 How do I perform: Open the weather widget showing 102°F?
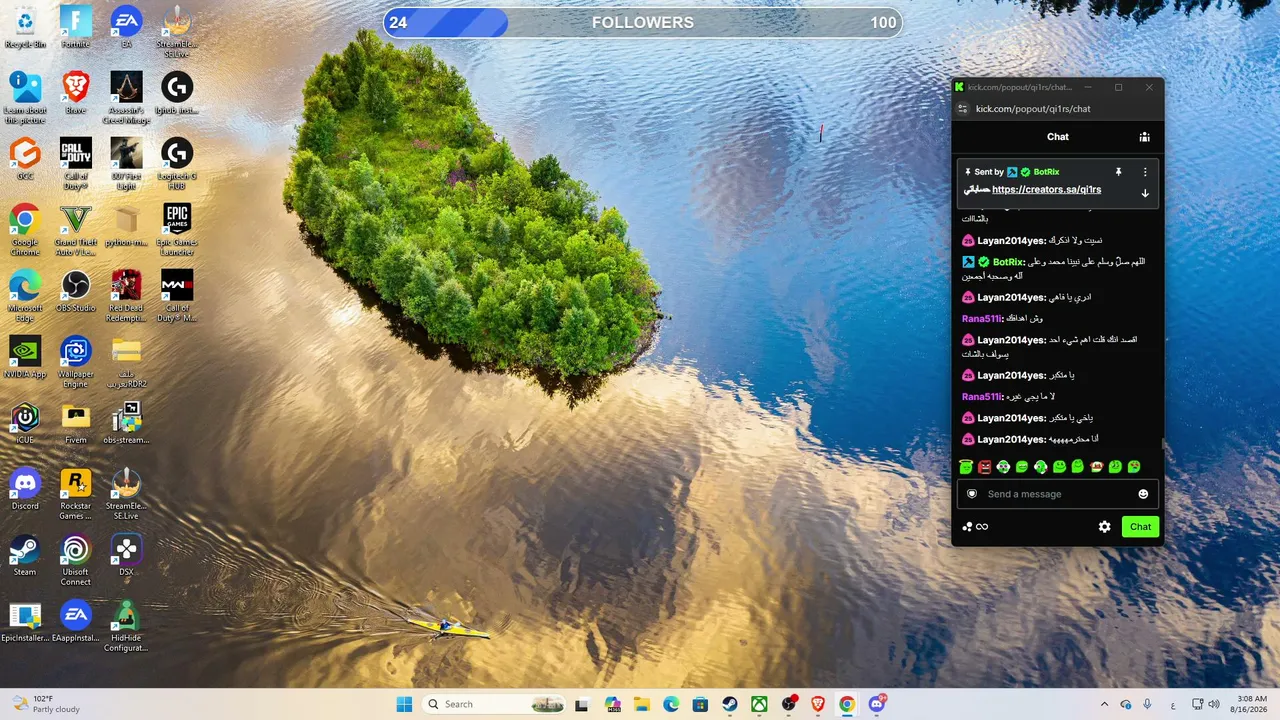click(x=47, y=704)
